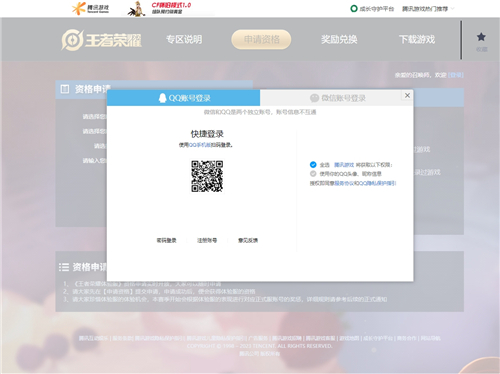Click the 资格申请 panel header icon

click(65, 89)
